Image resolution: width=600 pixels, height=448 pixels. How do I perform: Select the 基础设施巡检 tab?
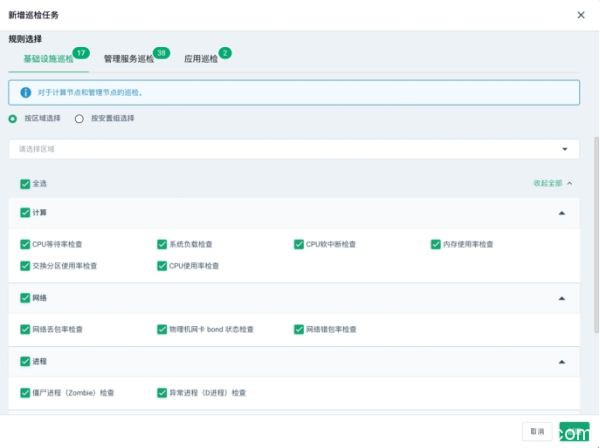tap(48, 59)
